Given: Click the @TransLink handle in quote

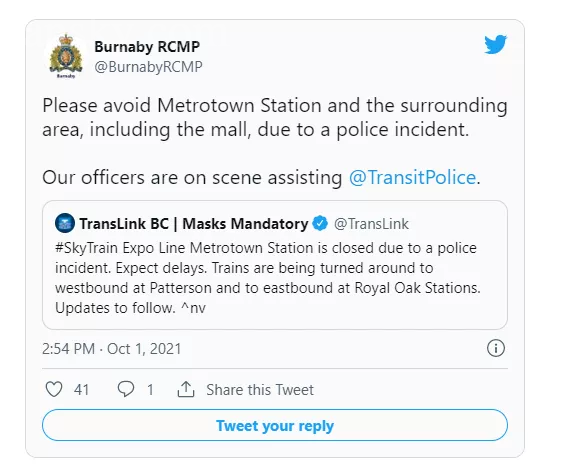Looking at the screenshot, I should click(x=371, y=224).
